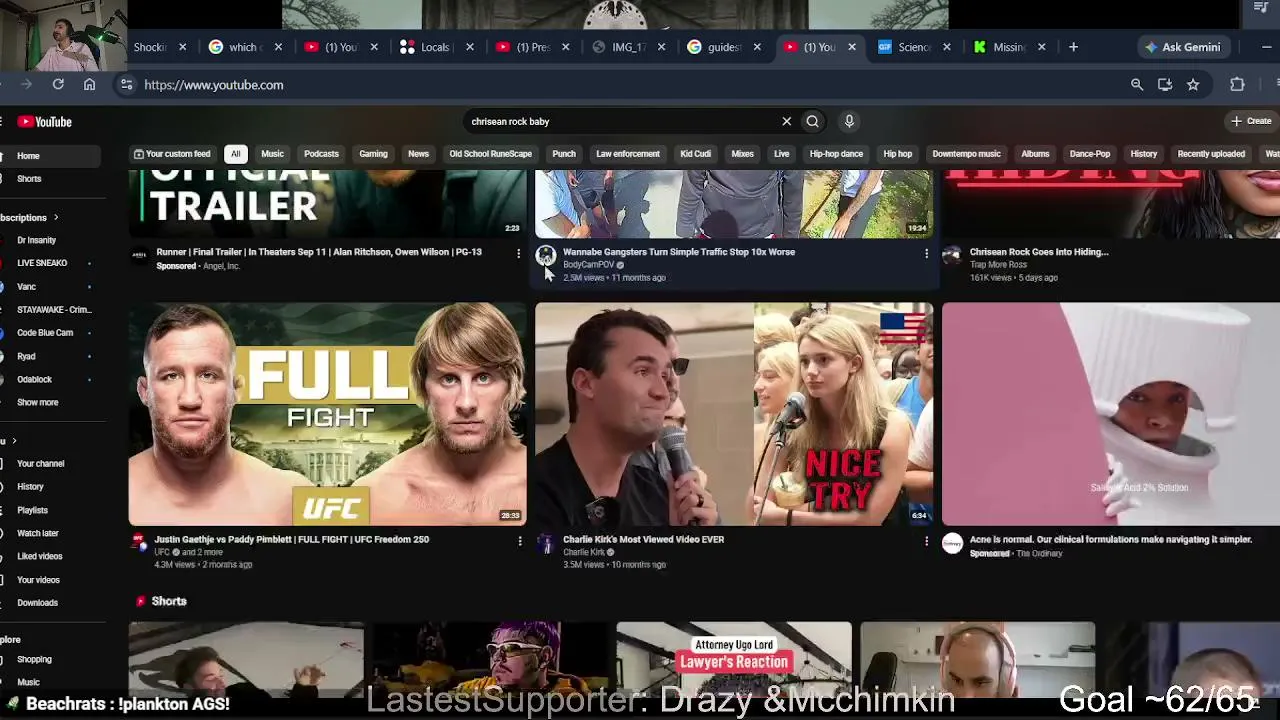The image size is (1280, 720).
Task: Open Chrisean Rock Goes Into Hiding title
Action: point(1039,252)
